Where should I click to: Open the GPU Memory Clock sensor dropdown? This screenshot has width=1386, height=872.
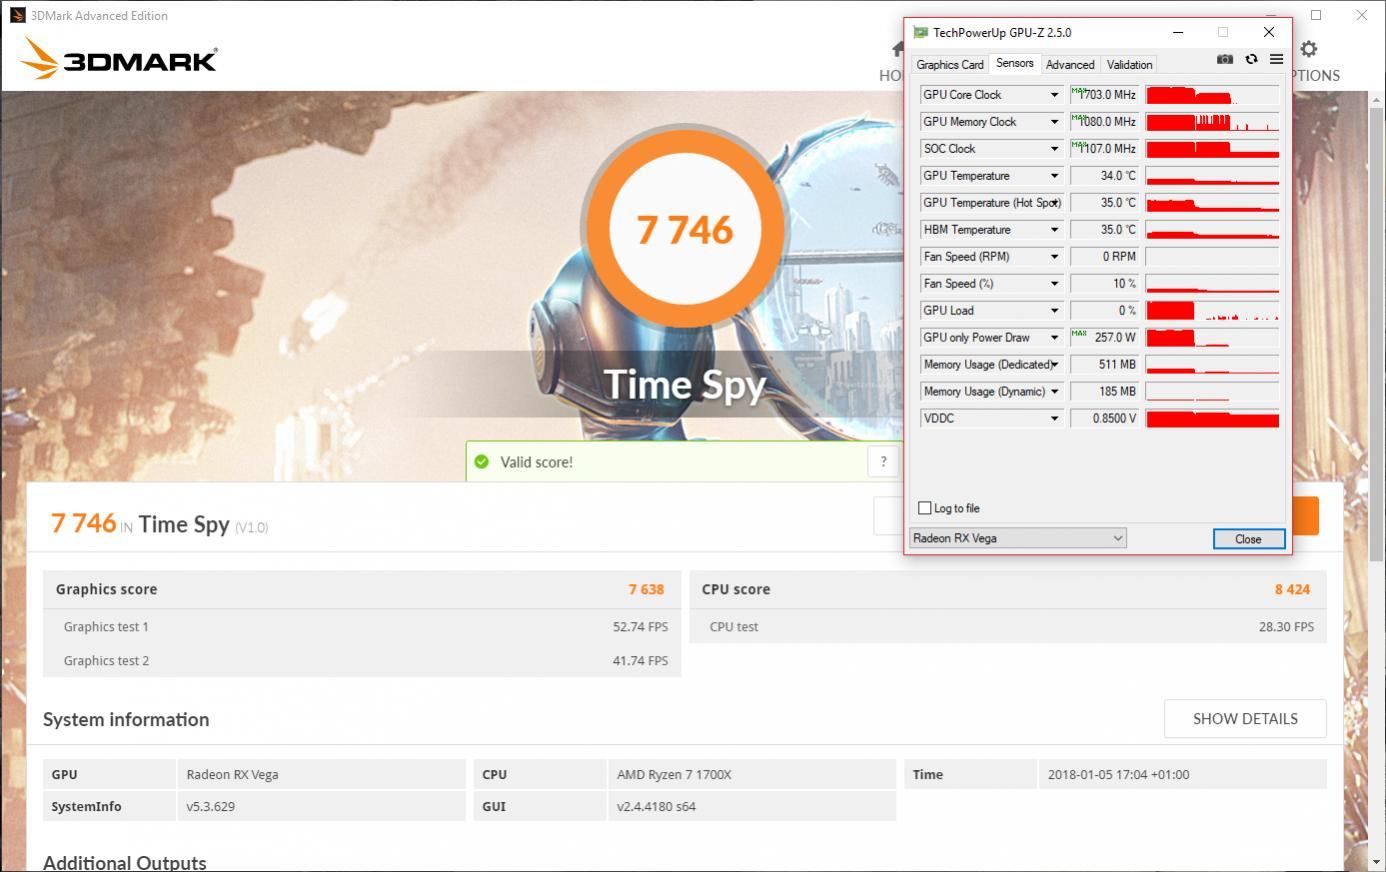click(1054, 122)
